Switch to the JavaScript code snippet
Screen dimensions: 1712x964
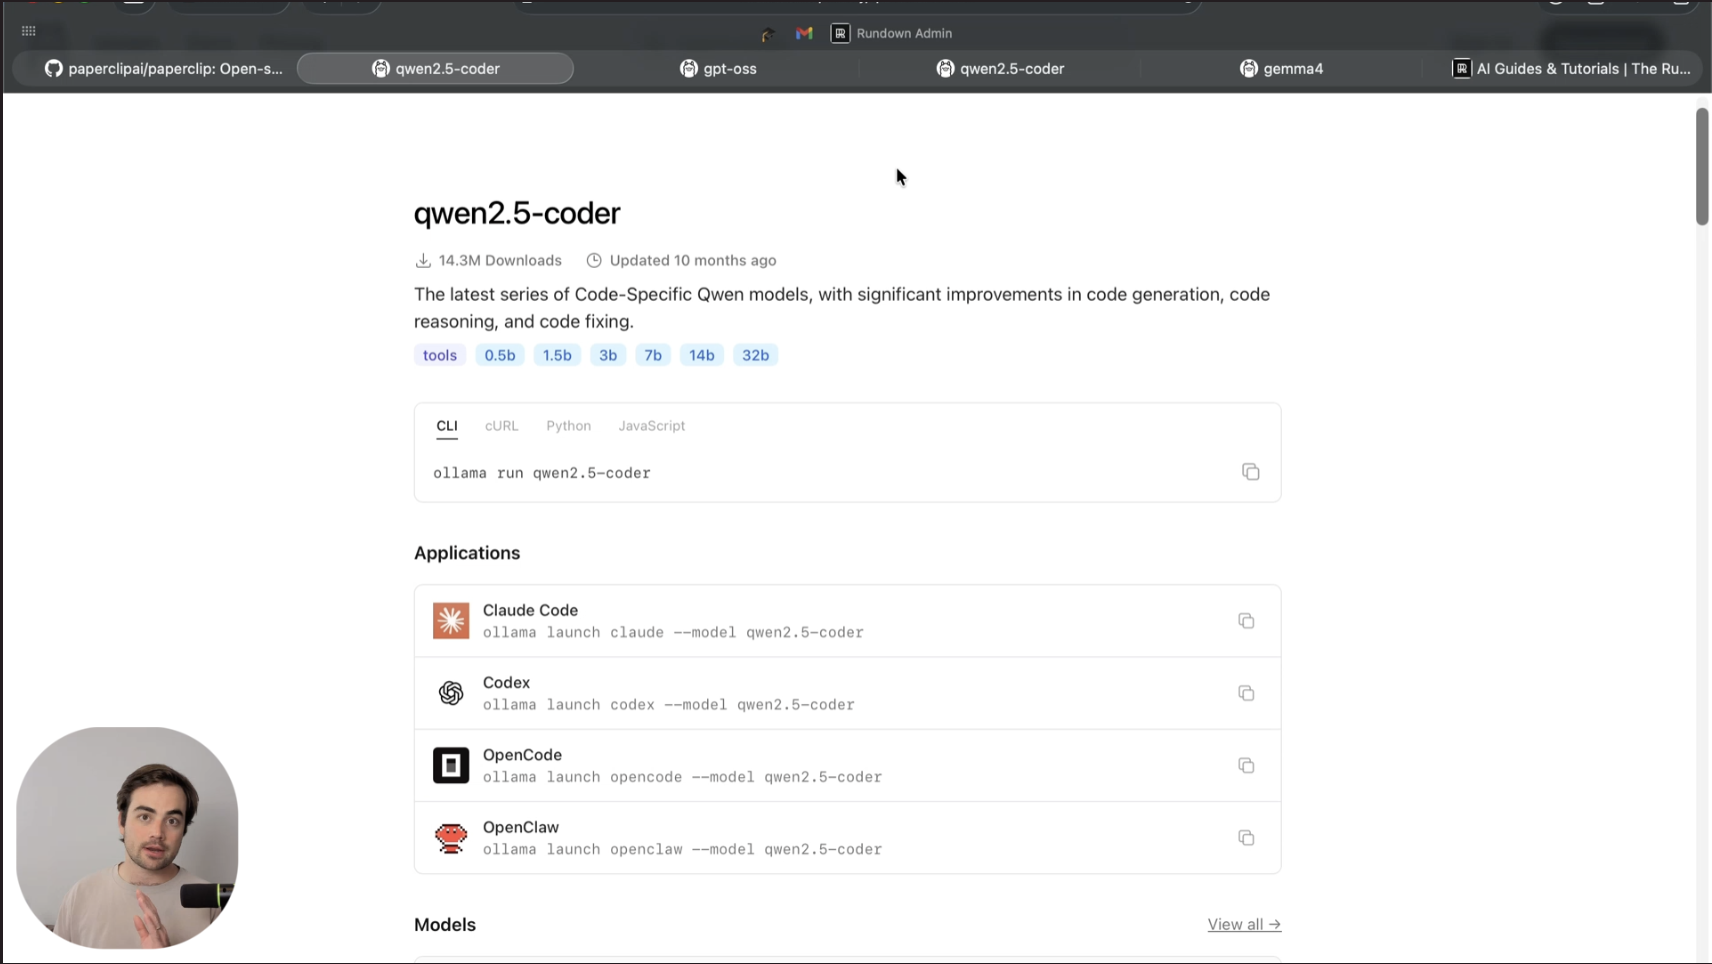pyautogui.click(x=651, y=425)
